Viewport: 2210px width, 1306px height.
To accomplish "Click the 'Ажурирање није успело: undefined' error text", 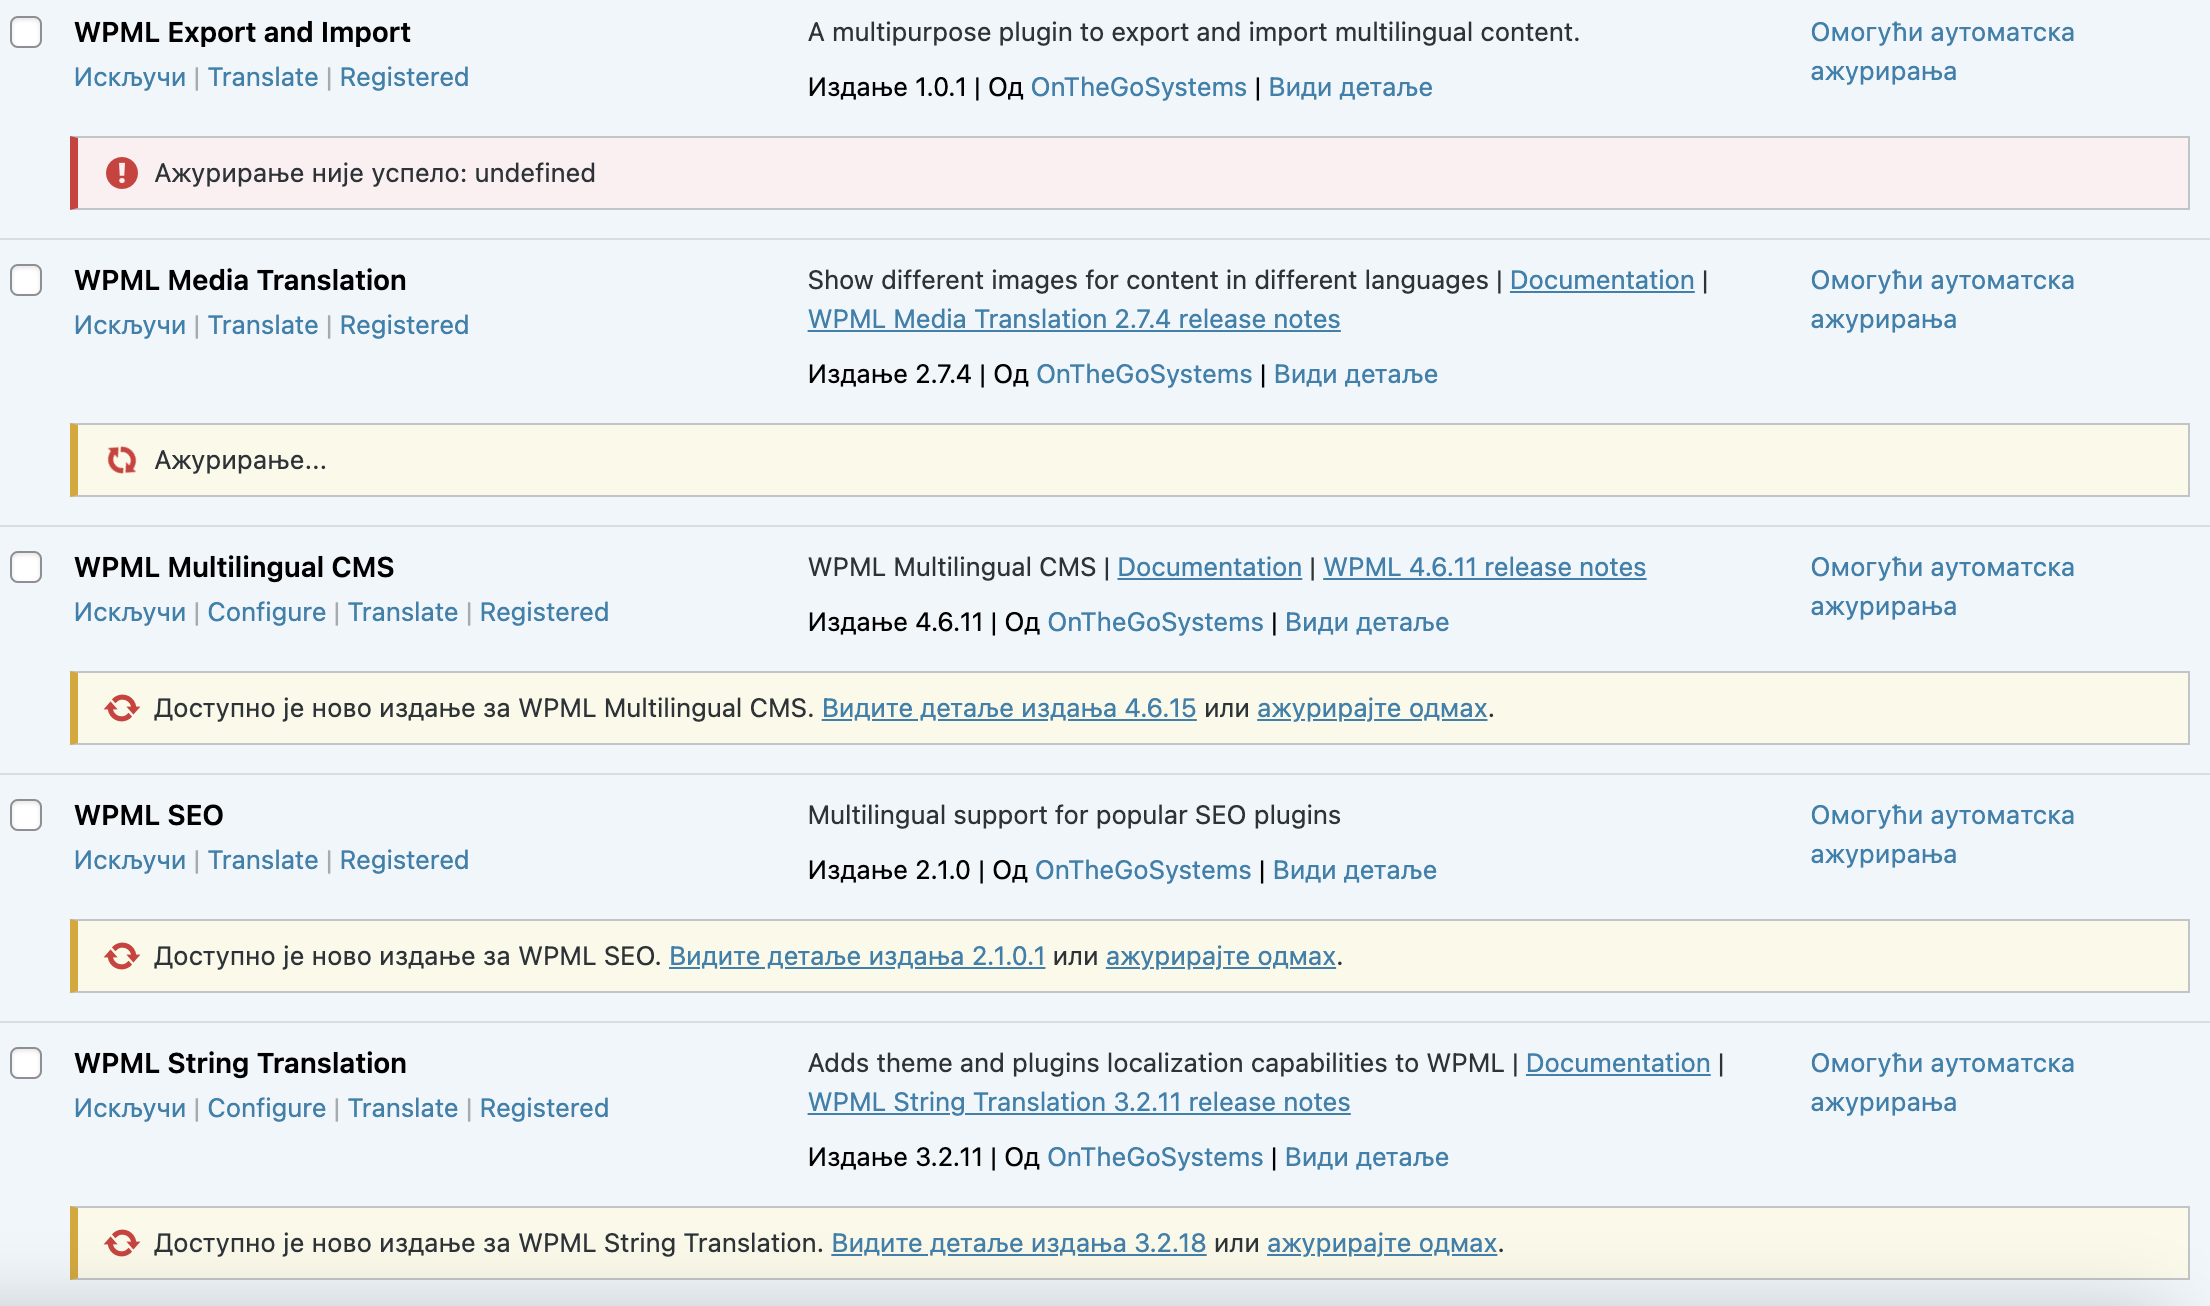I will pos(375,173).
